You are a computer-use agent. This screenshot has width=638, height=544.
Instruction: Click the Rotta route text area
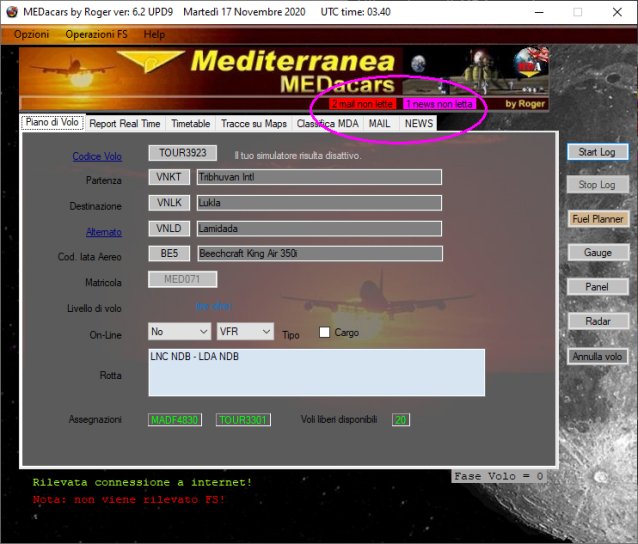pos(317,372)
